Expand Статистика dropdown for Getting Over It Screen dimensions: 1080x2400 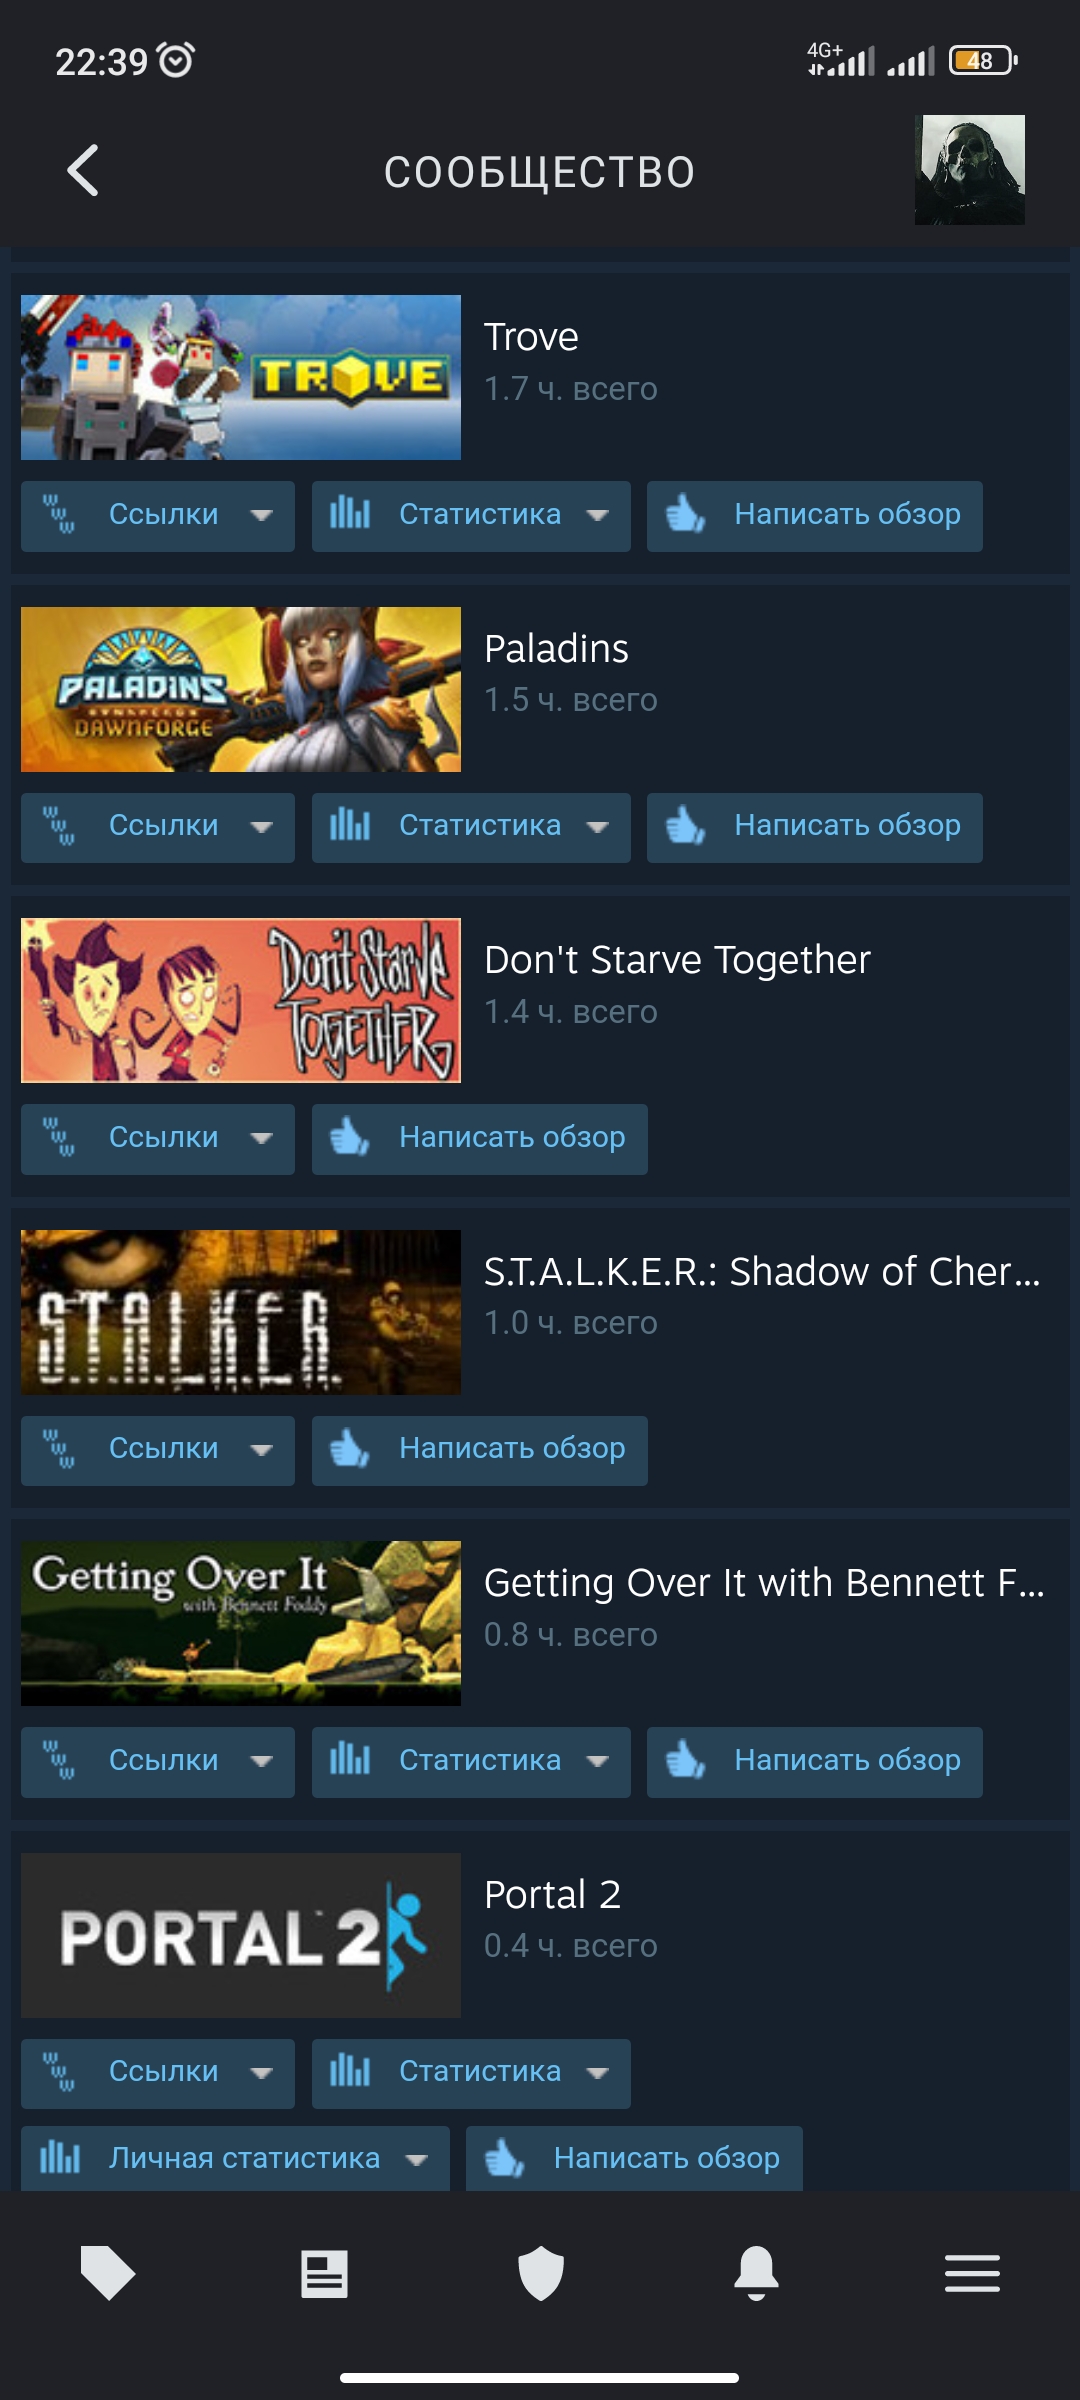tap(471, 1762)
